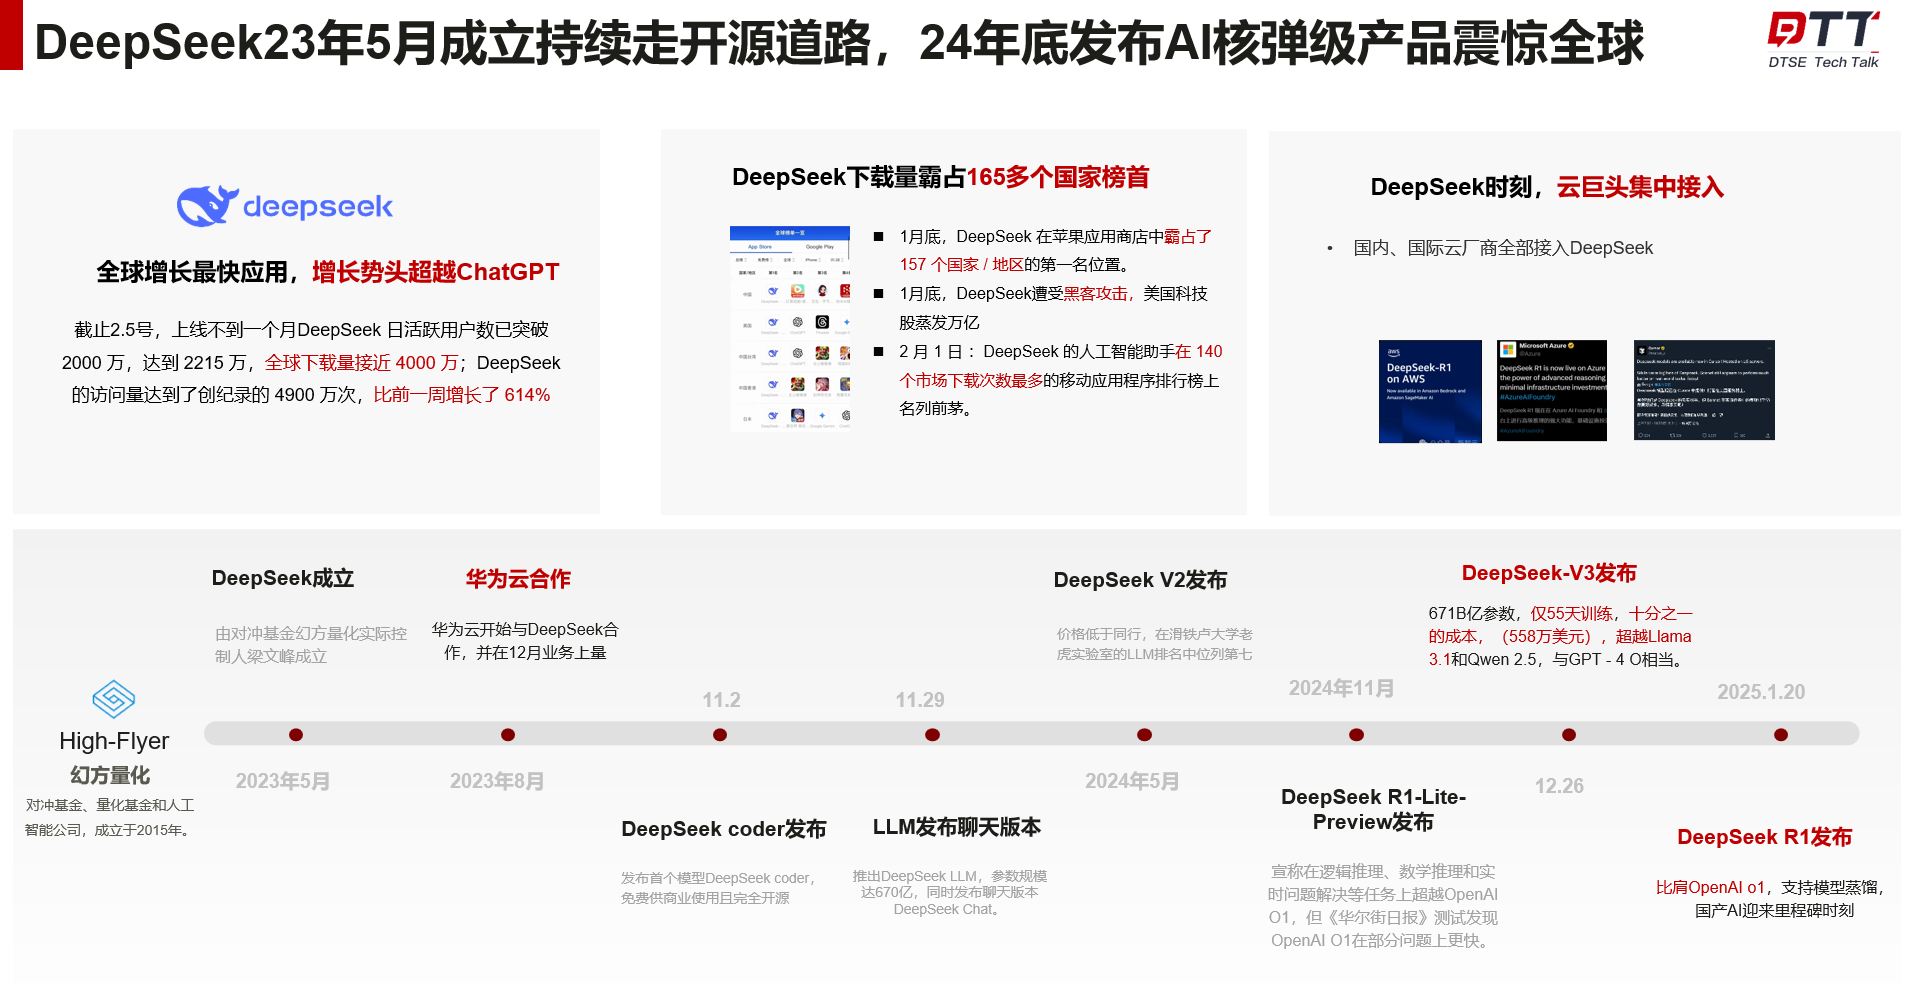This screenshot has width=1918, height=983.
Task: Click the '幻方量化' company name
Action: coord(110,775)
